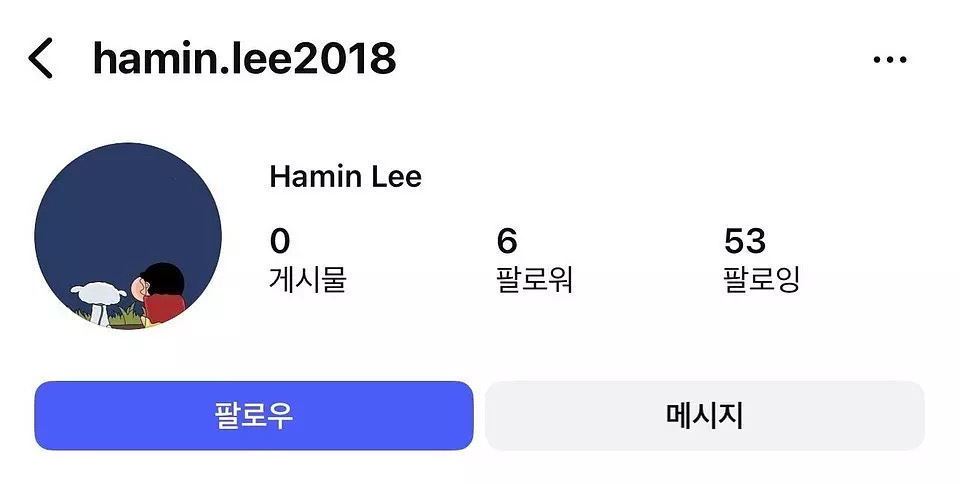Screen dimensions: 960x484
Task: Tap Shin-chan's black hair in the avatar
Action: pos(164,278)
